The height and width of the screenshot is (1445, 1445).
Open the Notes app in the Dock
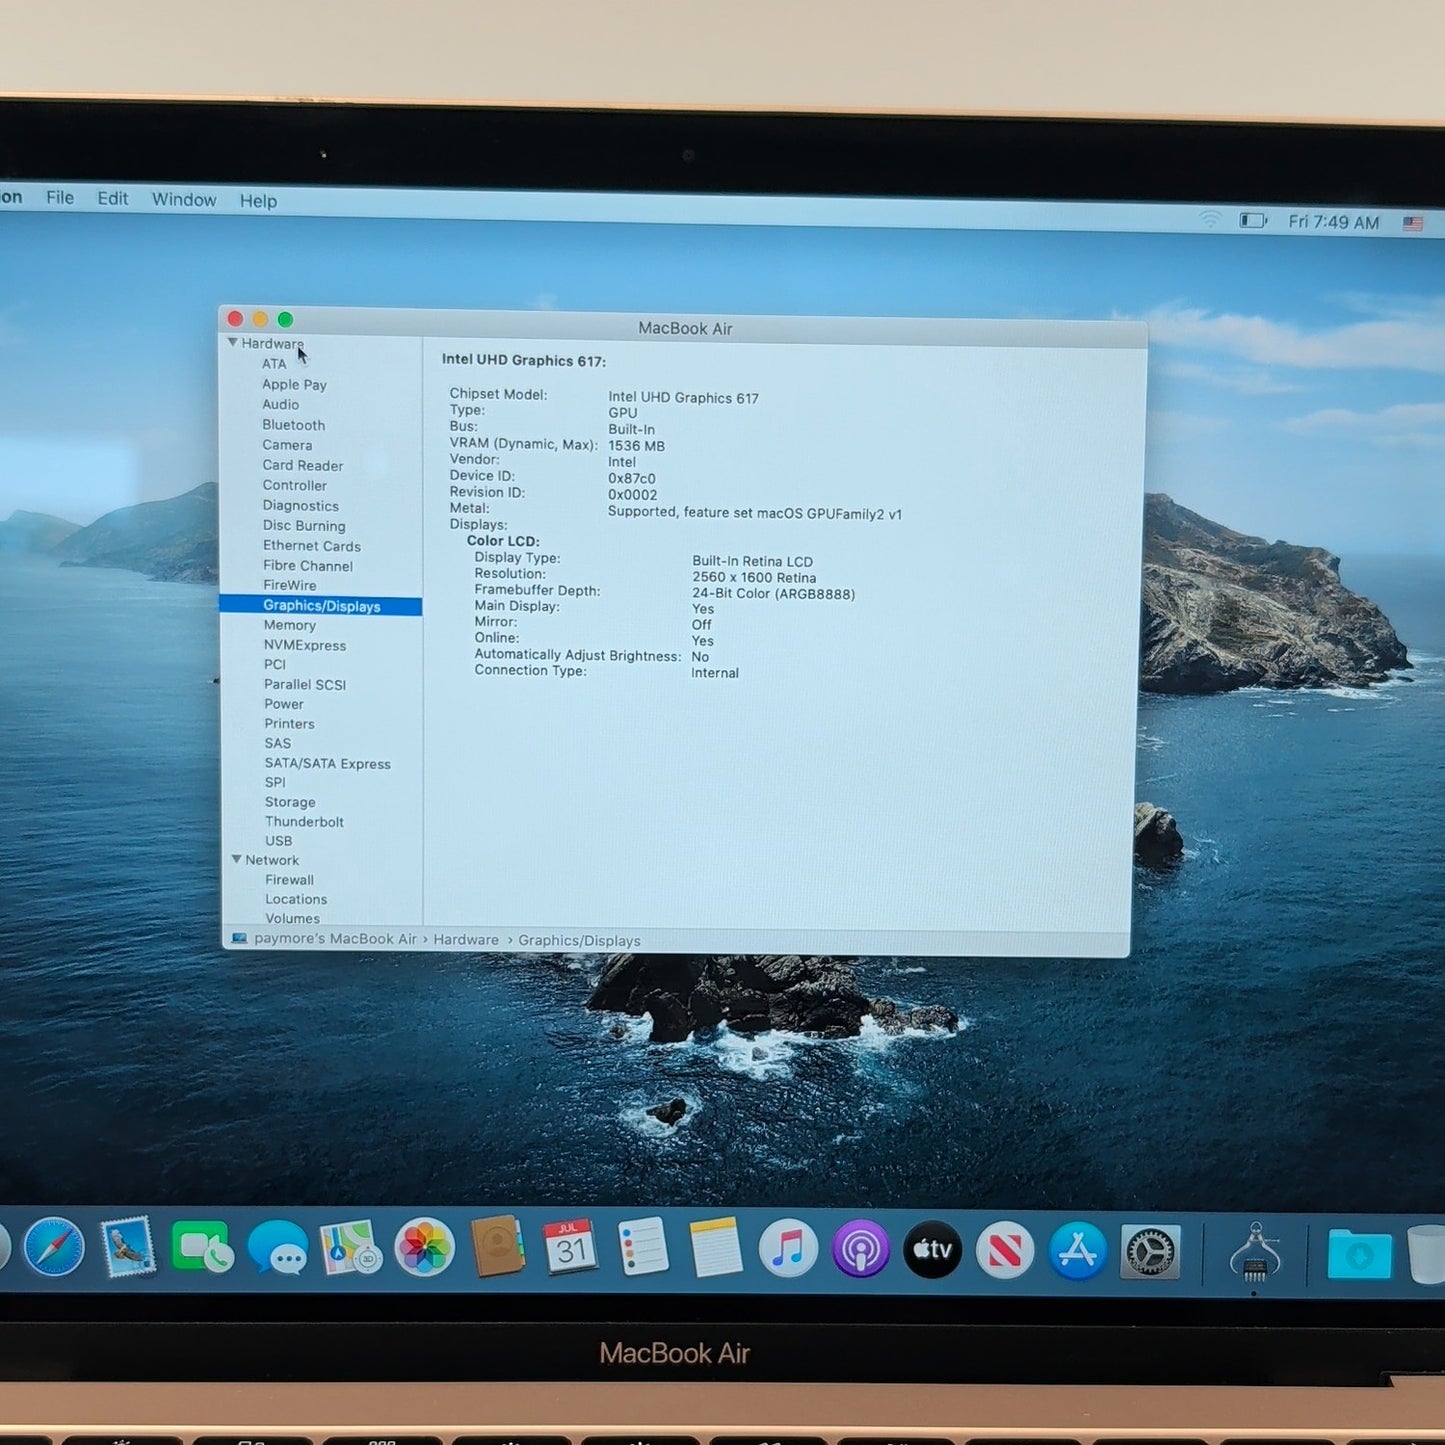coord(716,1247)
